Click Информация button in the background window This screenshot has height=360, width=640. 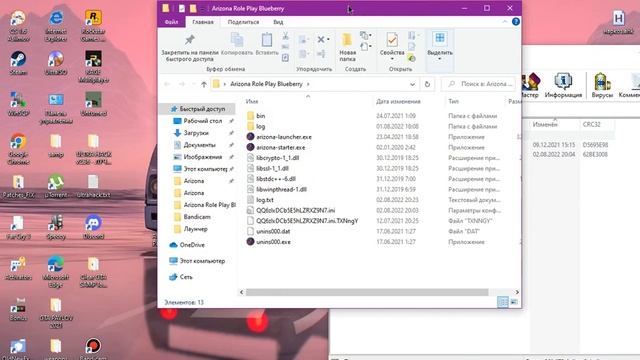563,86
